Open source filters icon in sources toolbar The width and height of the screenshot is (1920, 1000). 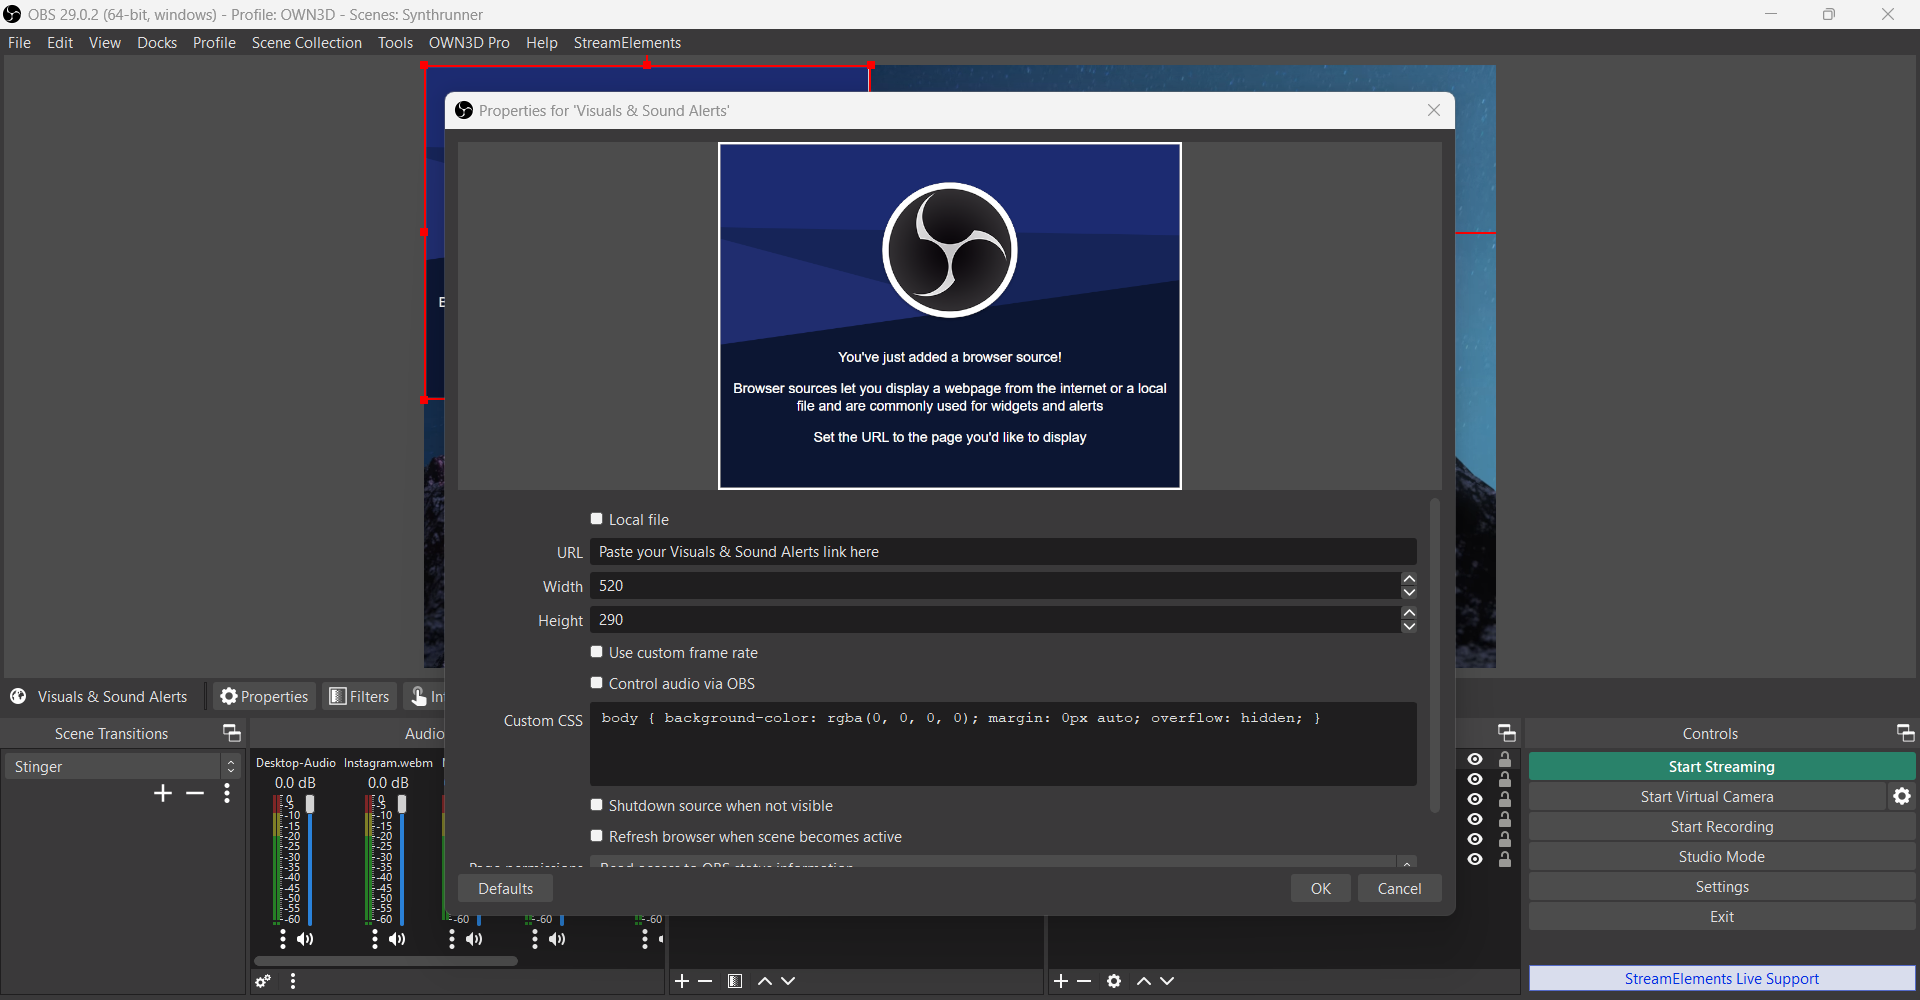(735, 981)
